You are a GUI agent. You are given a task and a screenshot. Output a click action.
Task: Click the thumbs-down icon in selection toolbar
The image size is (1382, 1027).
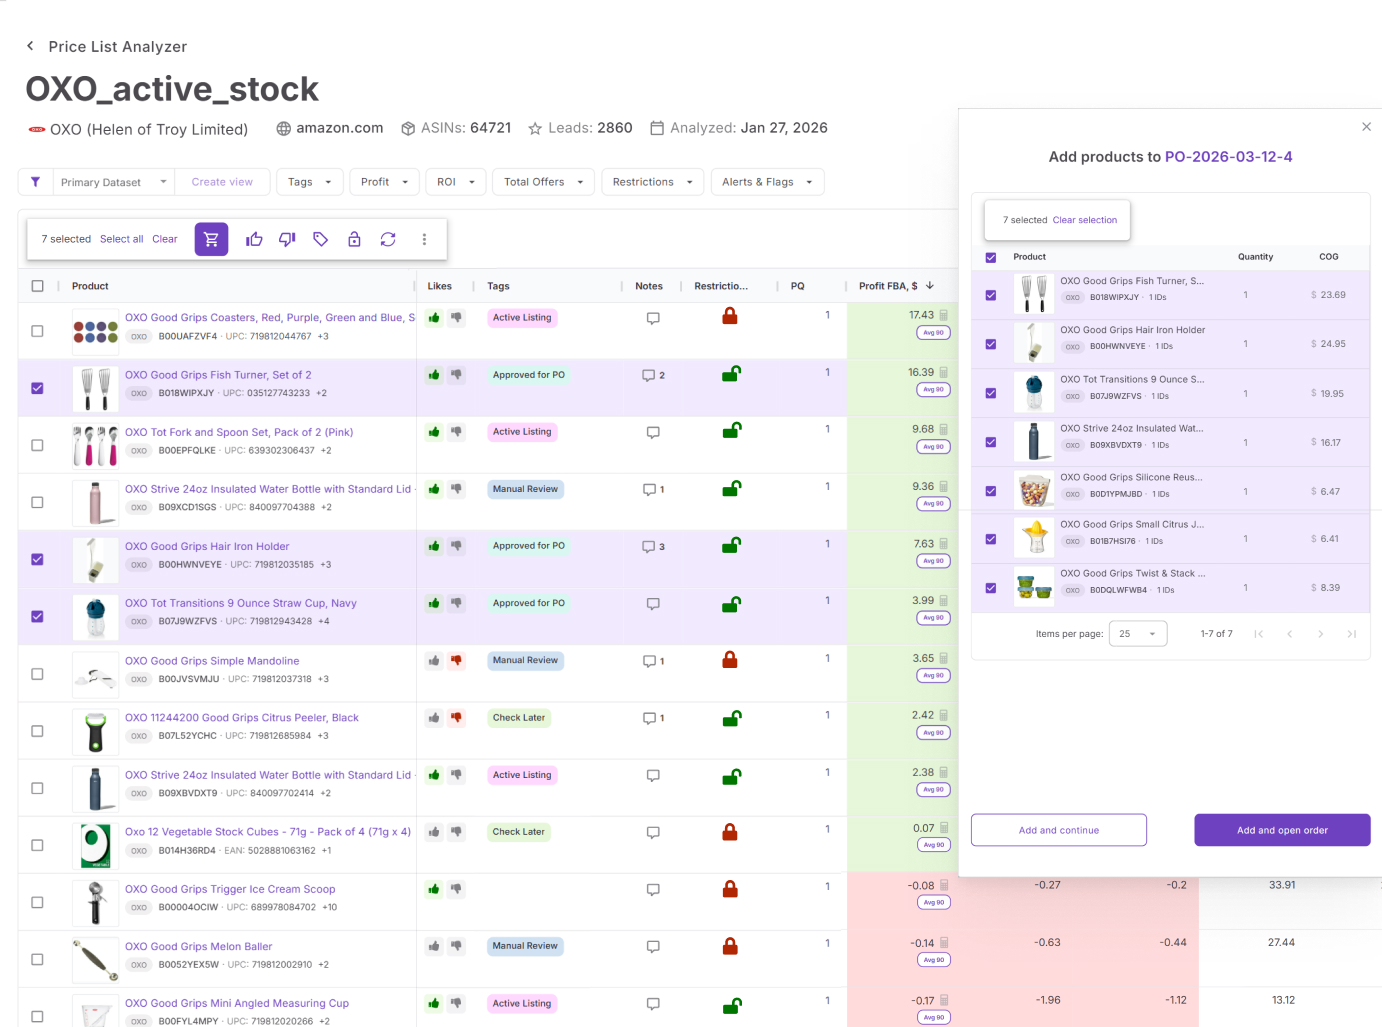[x=287, y=239]
